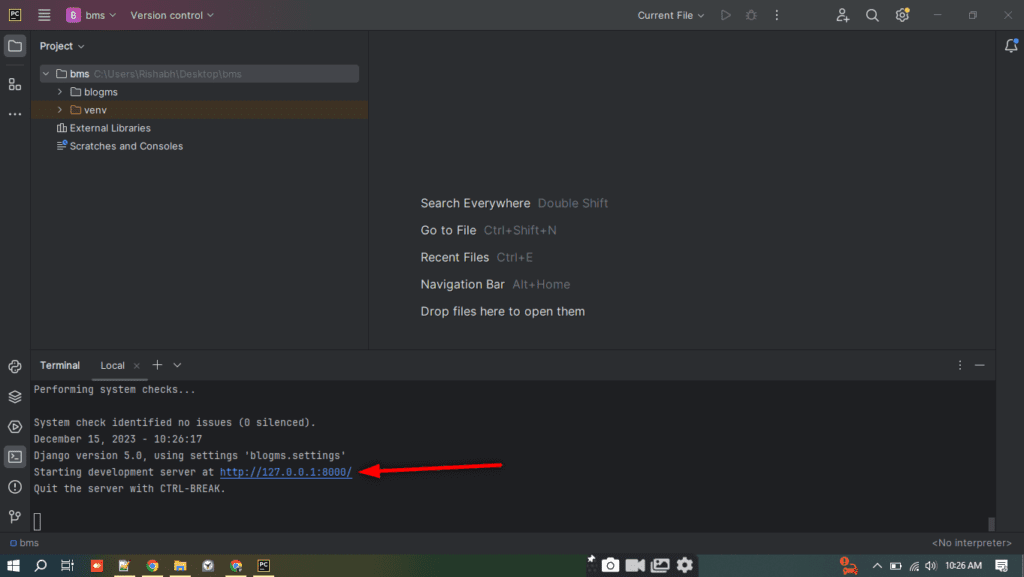Viewport: 1024px width, 577px height.
Task: Select the bms root folder row
Action: (x=199, y=74)
